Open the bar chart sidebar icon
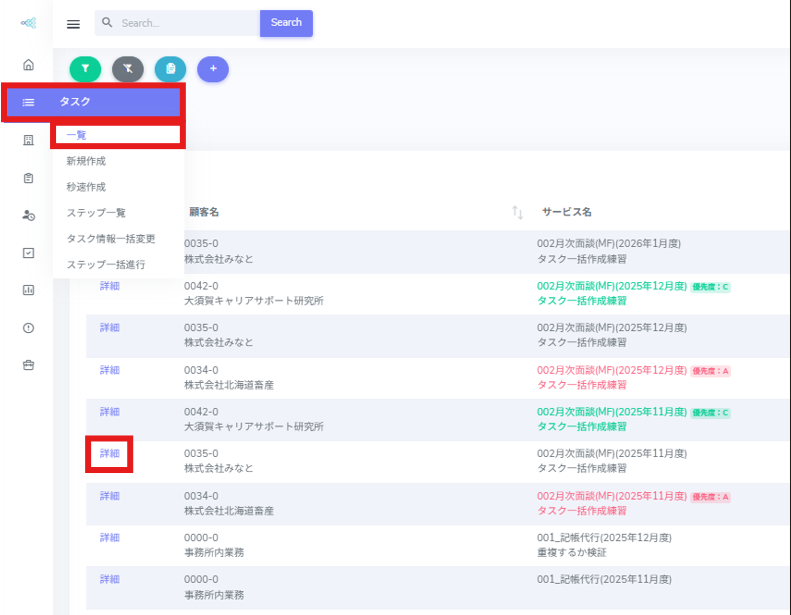 tap(28, 290)
